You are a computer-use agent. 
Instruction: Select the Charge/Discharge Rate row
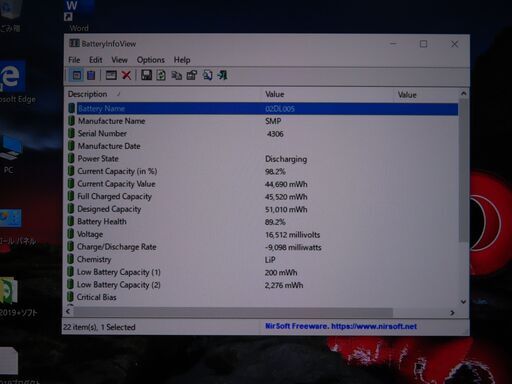(263, 247)
